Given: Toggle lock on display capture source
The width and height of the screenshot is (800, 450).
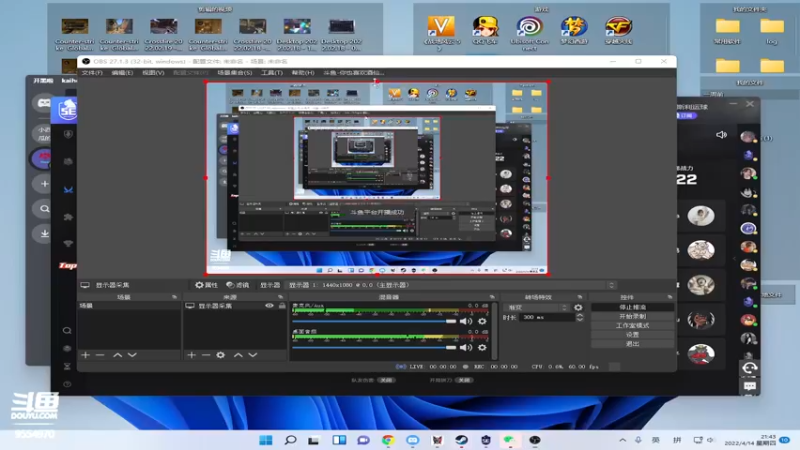Looking at the screenshot, I should [282, 306].
